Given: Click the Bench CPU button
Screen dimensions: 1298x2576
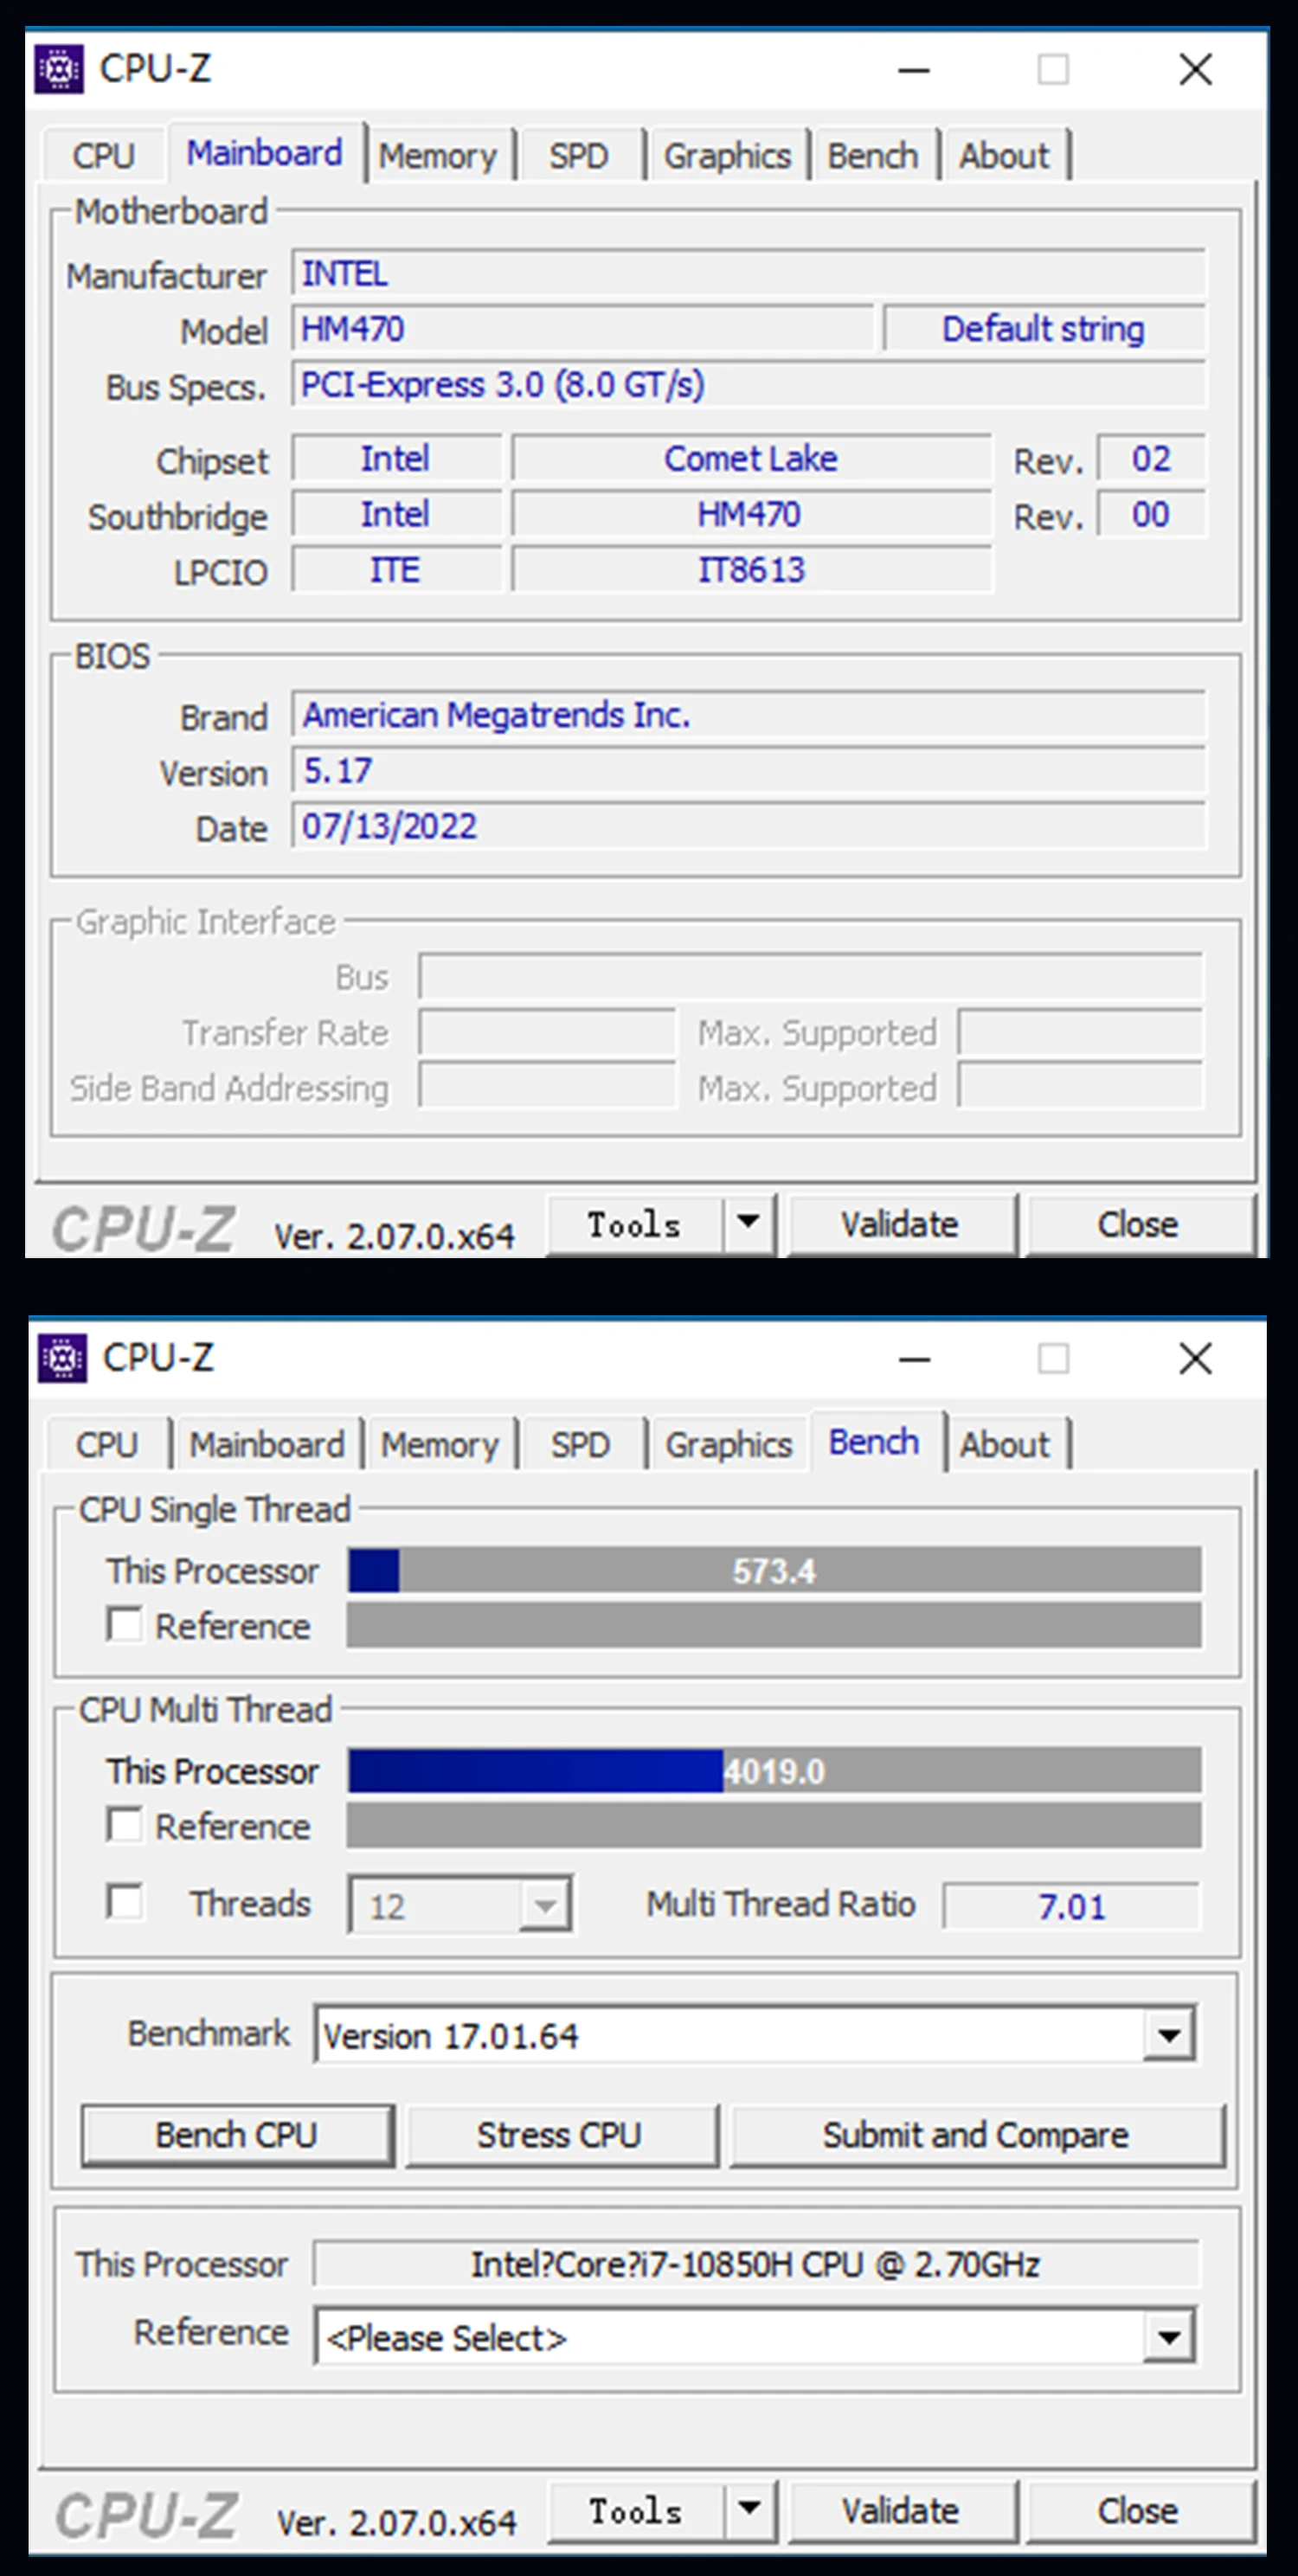Looking at the screenshot, I should [237, 2135].
